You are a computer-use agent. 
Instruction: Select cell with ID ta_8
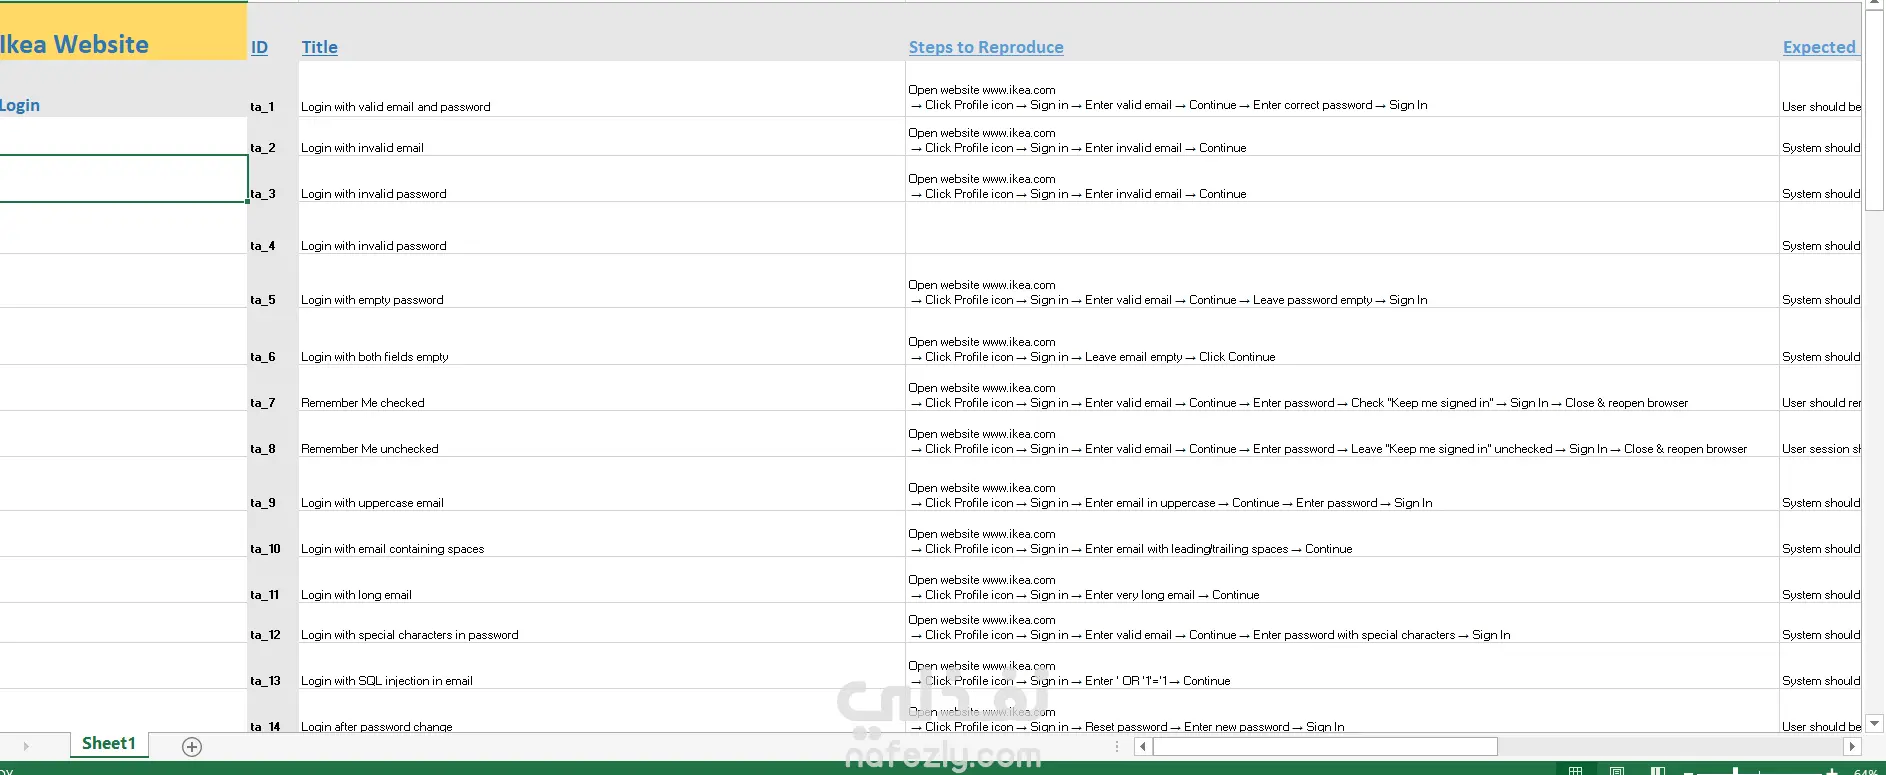(273, 434)
